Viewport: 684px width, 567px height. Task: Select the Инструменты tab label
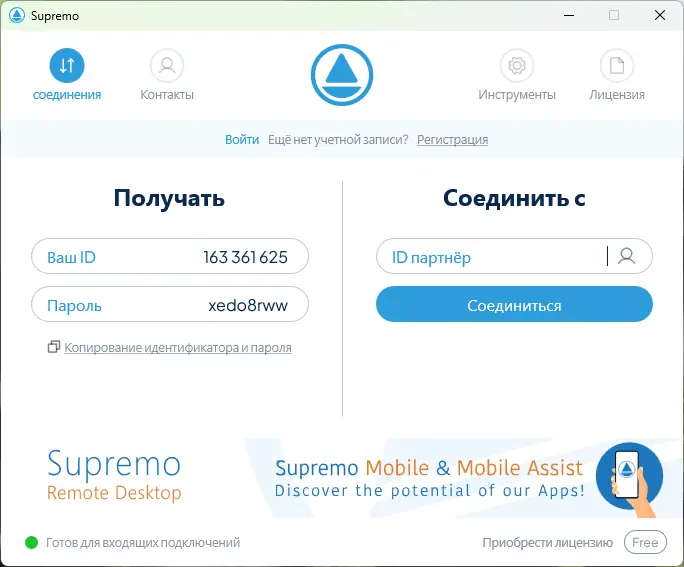517,95
